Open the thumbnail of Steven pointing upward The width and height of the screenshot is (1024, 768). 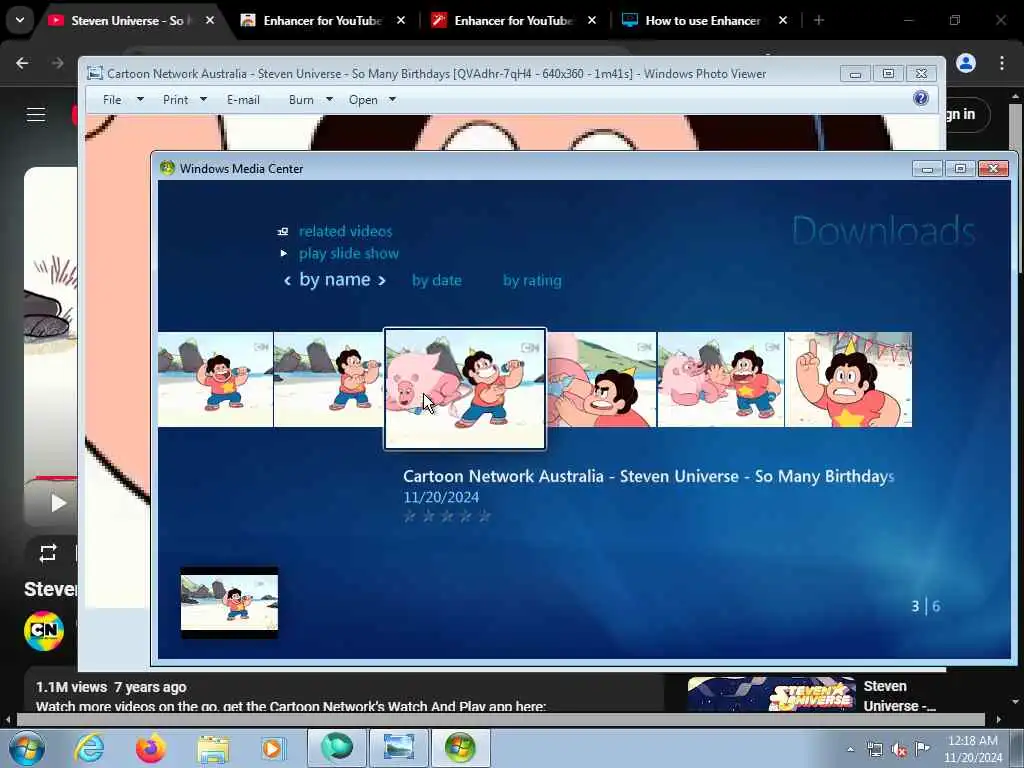click(848, 379)
